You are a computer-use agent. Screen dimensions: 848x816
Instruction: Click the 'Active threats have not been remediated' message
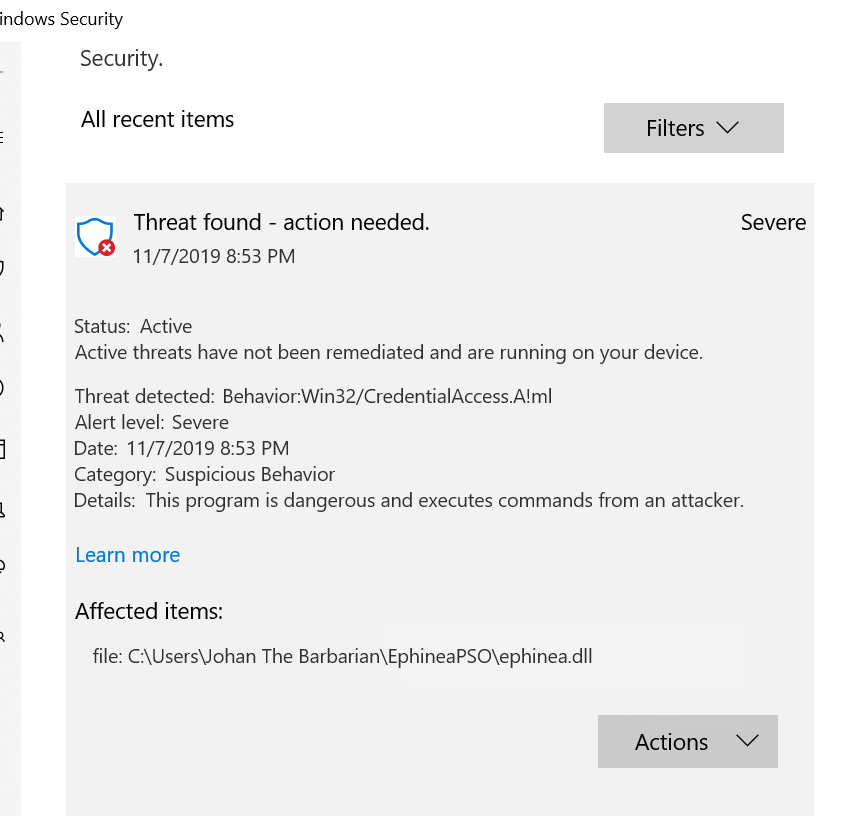[389, 353]
